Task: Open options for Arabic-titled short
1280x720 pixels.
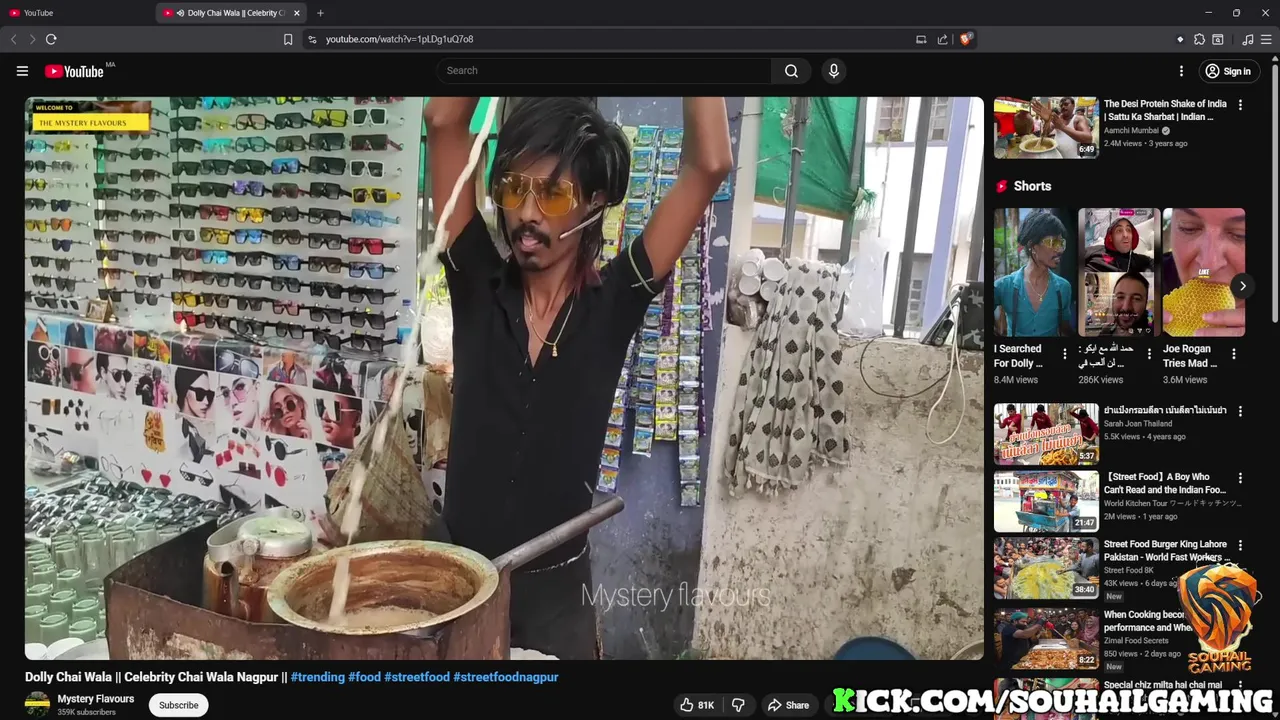Action: click(1149, 354)
